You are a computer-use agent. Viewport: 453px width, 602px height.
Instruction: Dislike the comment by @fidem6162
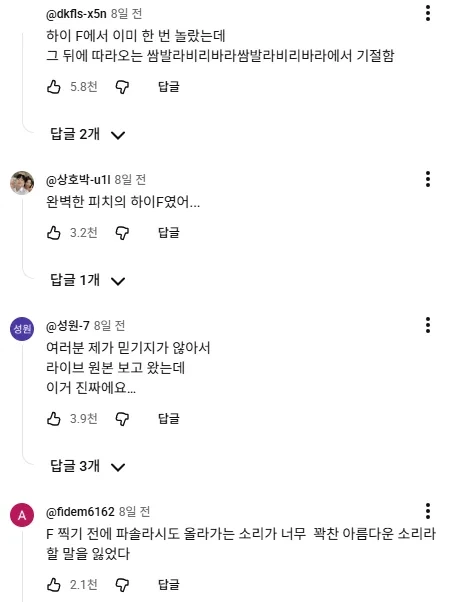pyautogui.click(x=122, y=585)
